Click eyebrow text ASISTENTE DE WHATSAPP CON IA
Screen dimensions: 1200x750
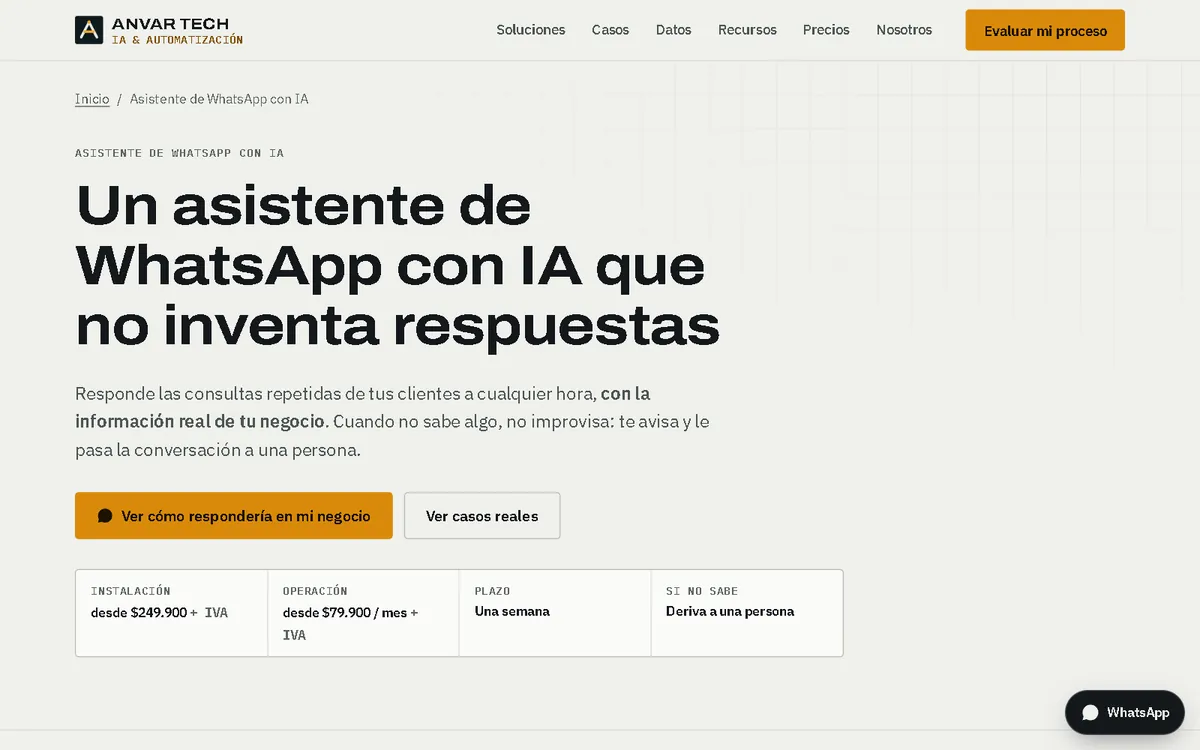click(179, 153)
